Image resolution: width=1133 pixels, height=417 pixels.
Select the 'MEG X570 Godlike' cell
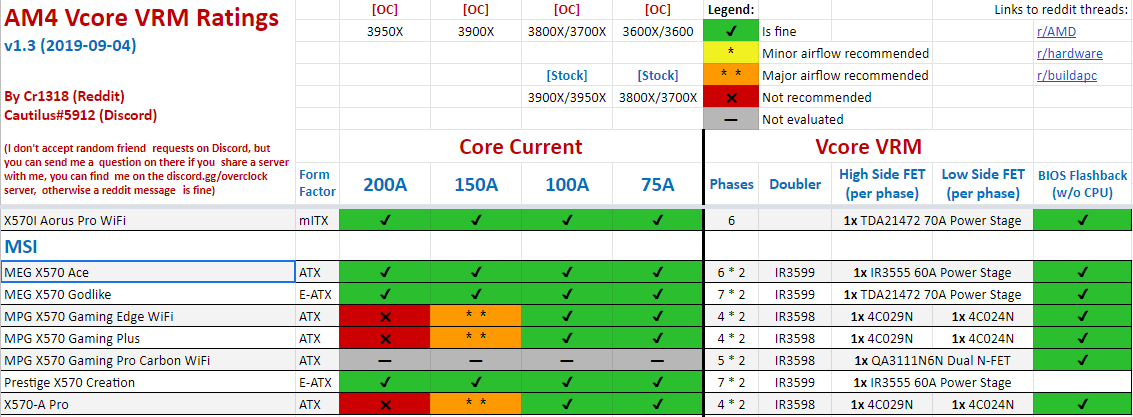pyautogui.click(x=147, y=294)
